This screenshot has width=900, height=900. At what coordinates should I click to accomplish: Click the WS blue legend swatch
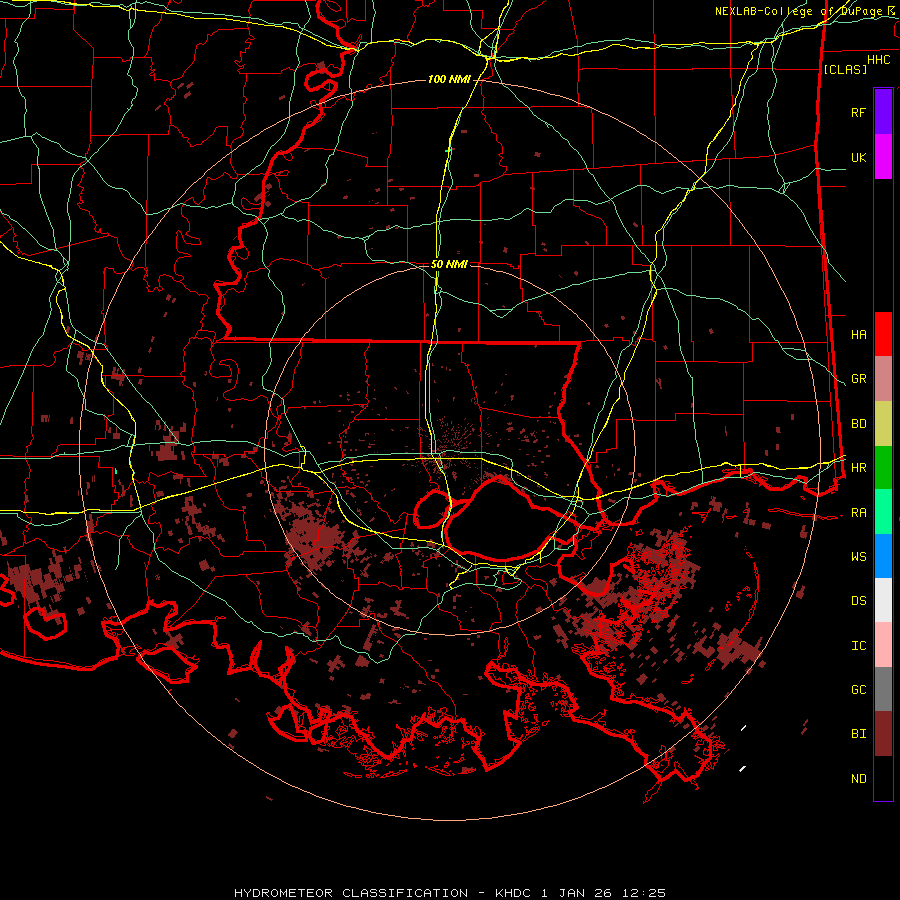pos(883,556)
